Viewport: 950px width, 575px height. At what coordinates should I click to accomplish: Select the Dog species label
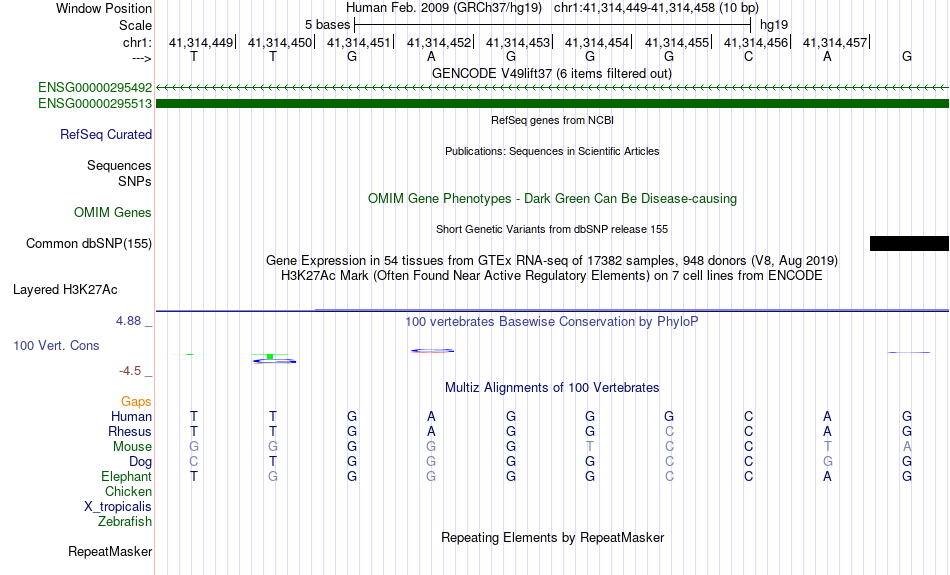tap(141, 462)
